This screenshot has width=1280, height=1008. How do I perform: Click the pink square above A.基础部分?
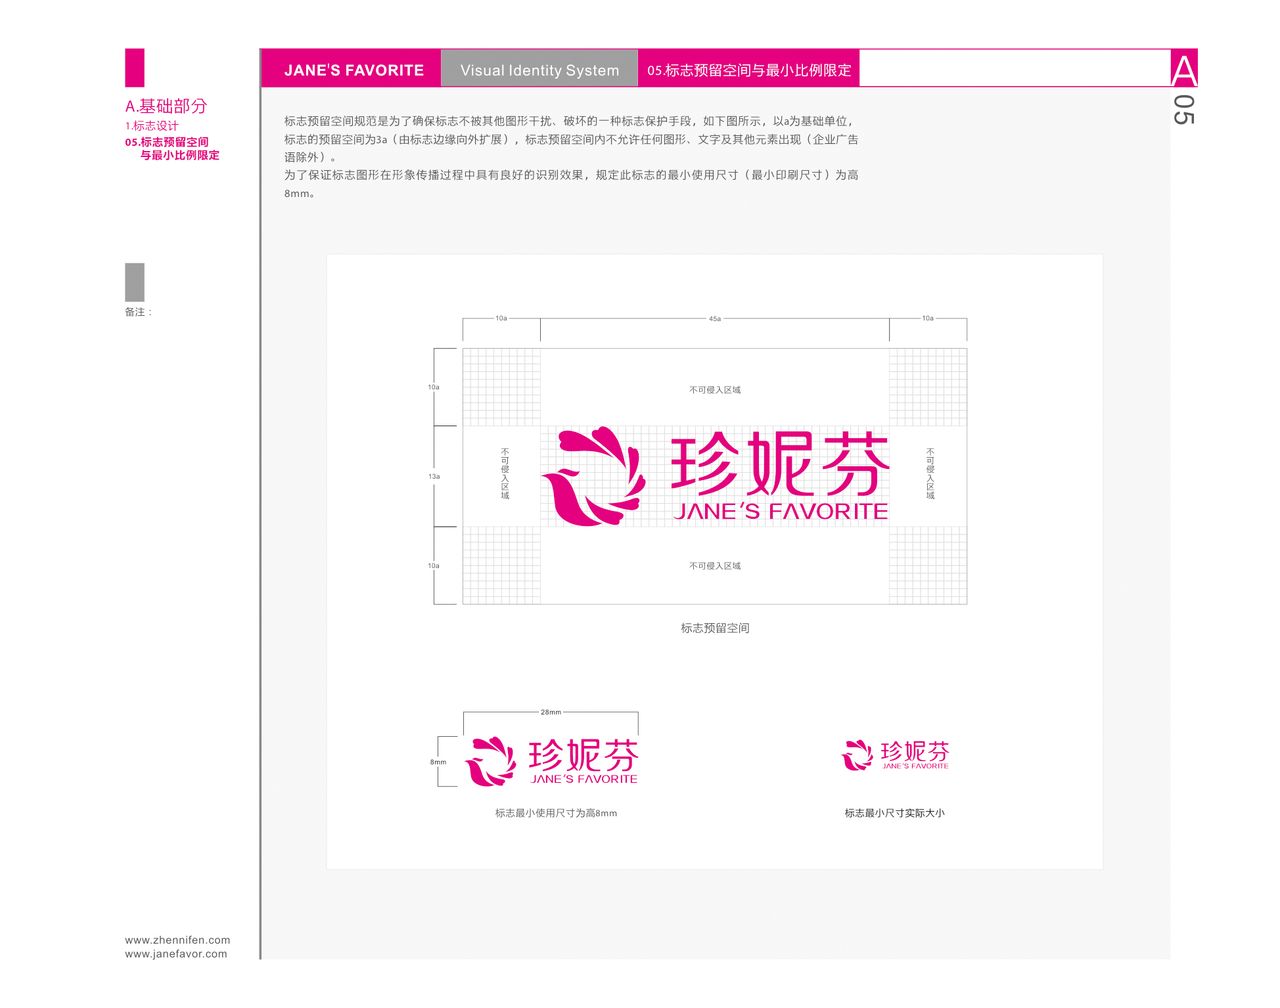tap(134, 67)
